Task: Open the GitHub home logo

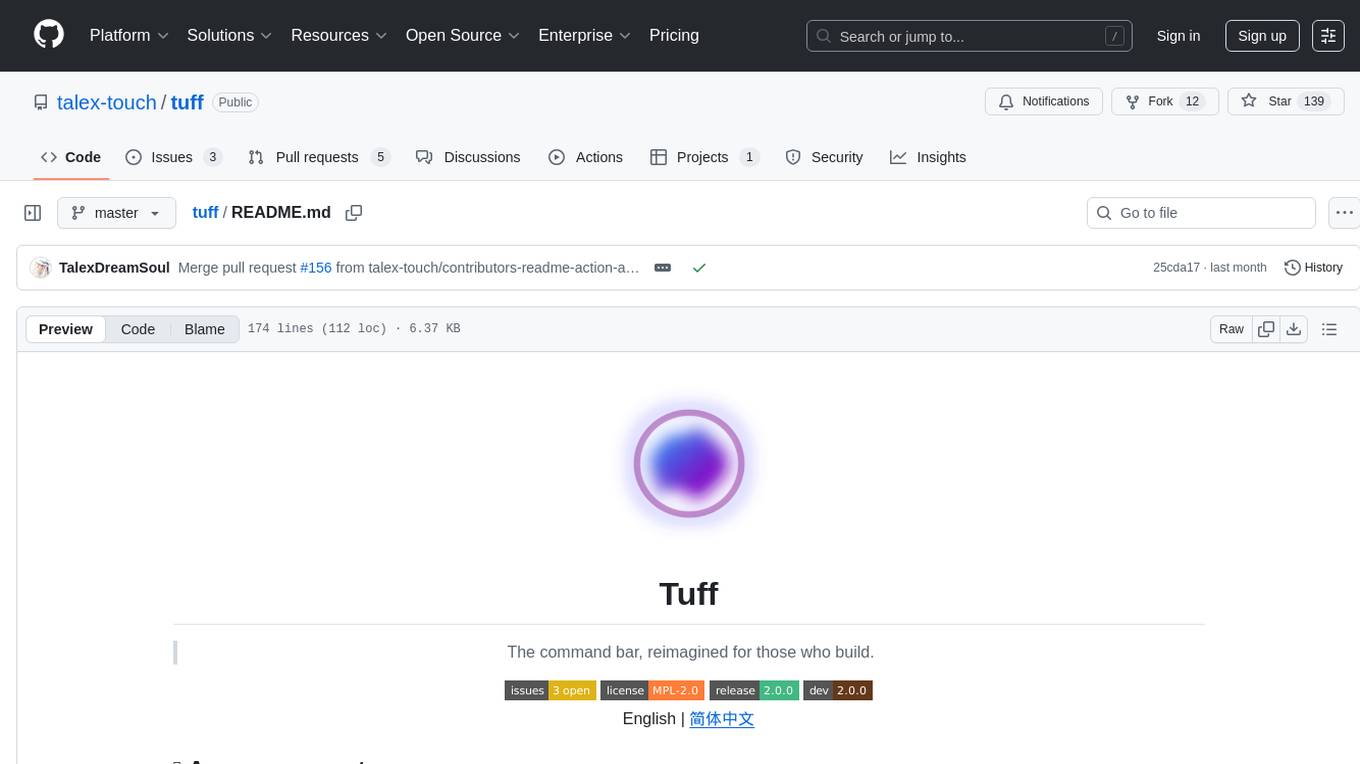Action: coord(49,35)
